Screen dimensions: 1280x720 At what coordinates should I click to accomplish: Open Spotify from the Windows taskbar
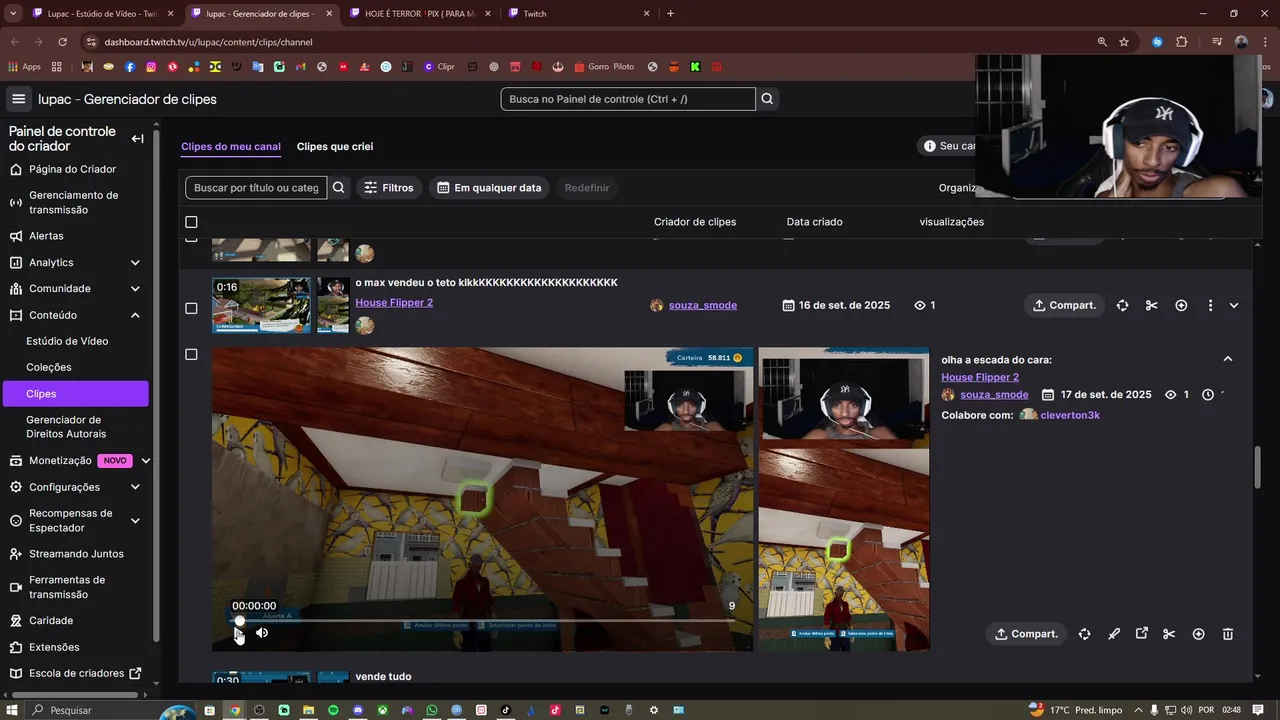333,710
